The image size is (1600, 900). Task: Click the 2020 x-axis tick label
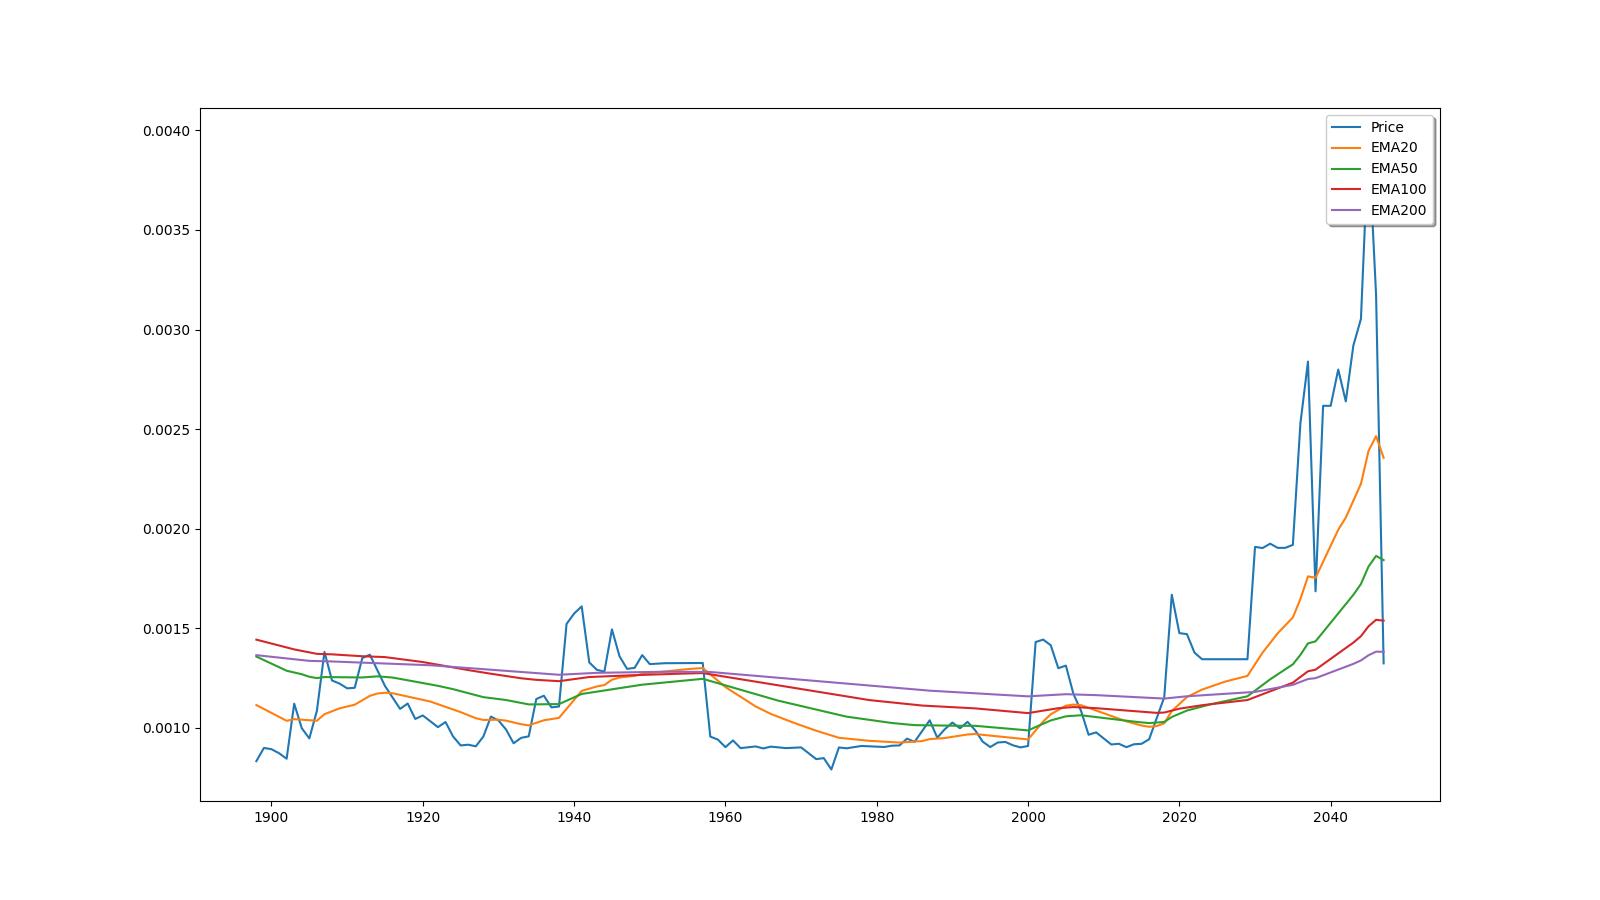(1179, 817)
